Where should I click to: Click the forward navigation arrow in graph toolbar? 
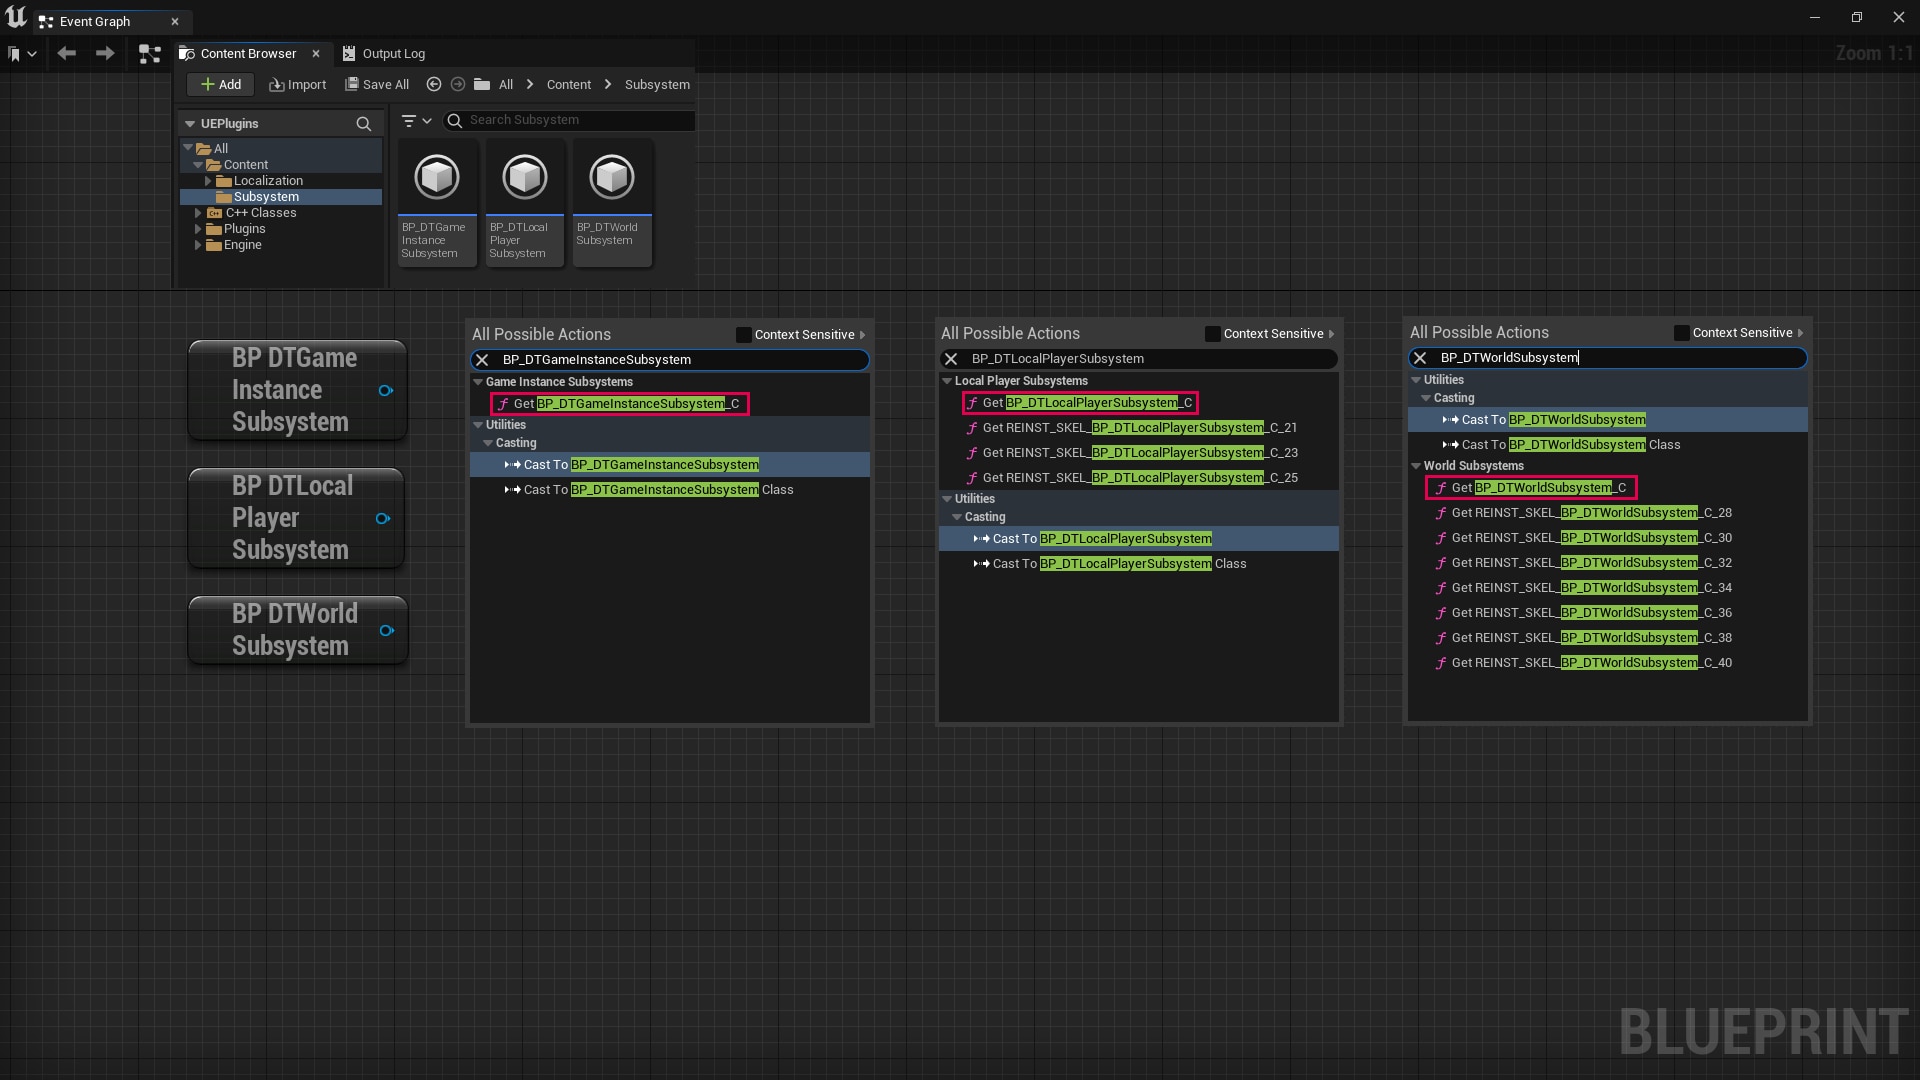(x=105, y=54)
